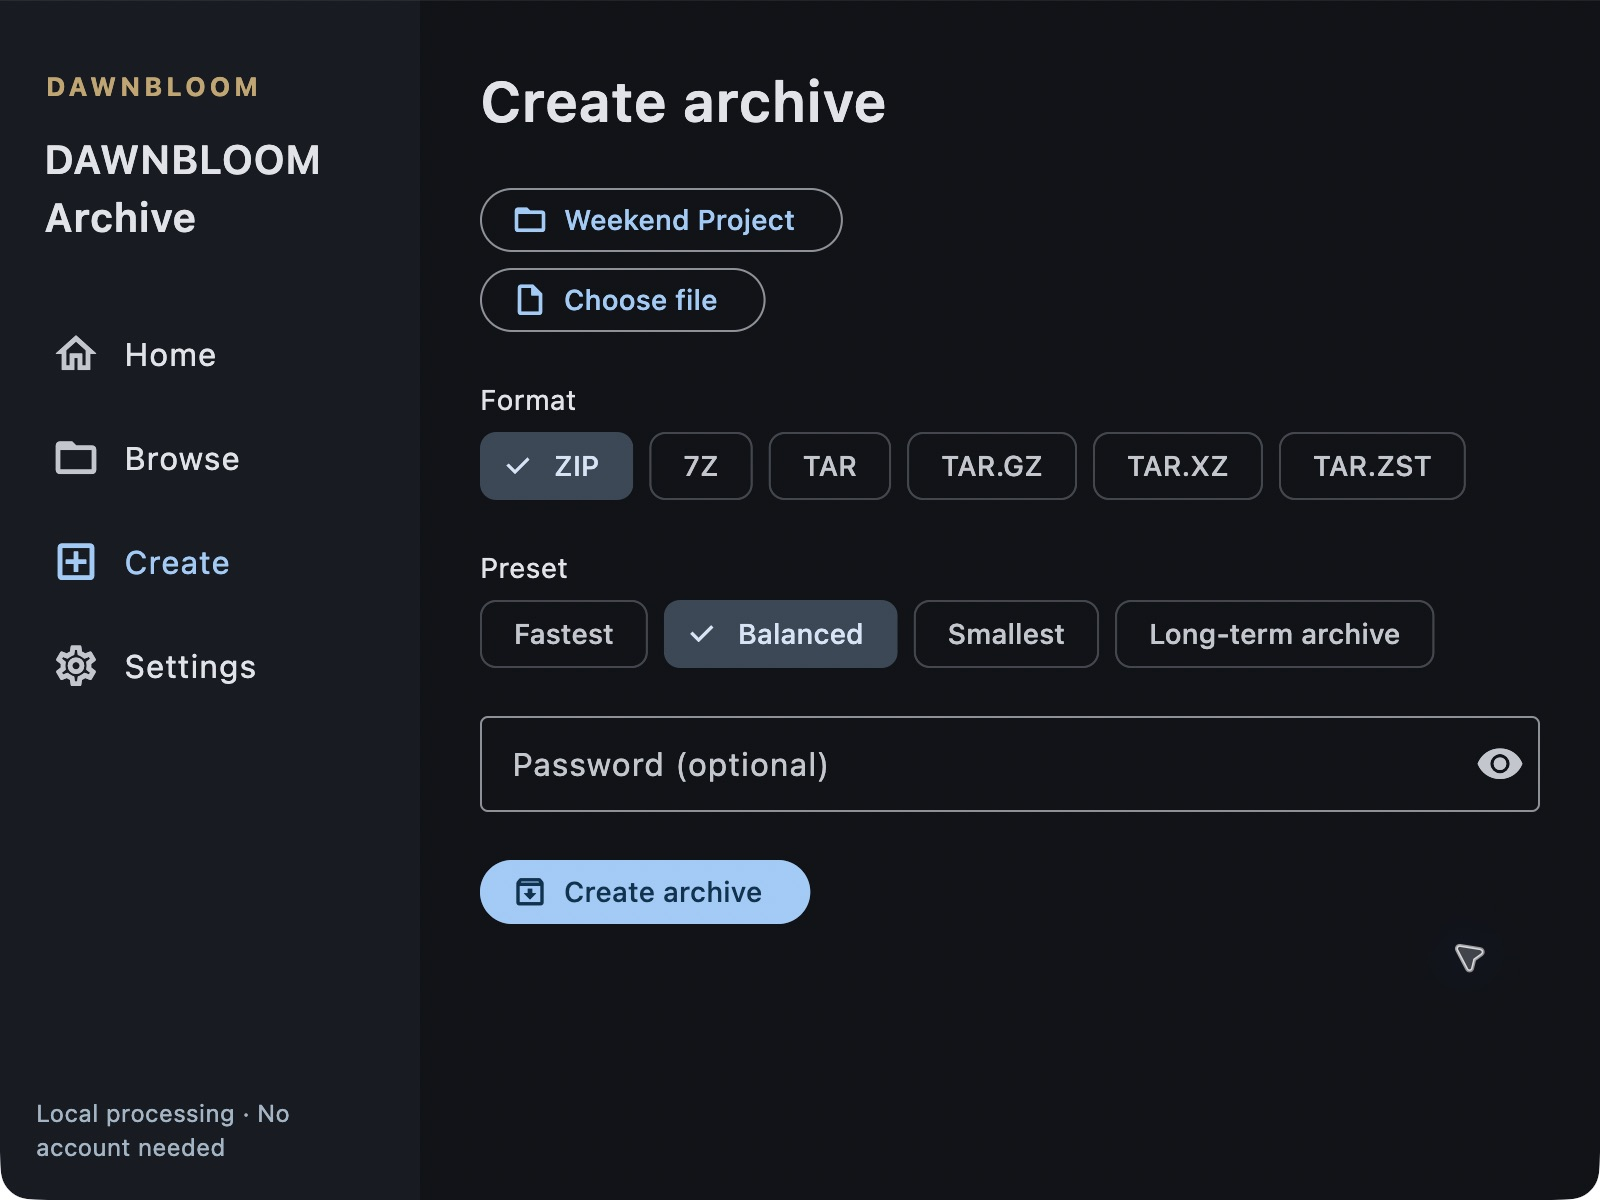Choose the 7Z format
This screenshot has height=1200, width=1600.
[x=701, y=466]
